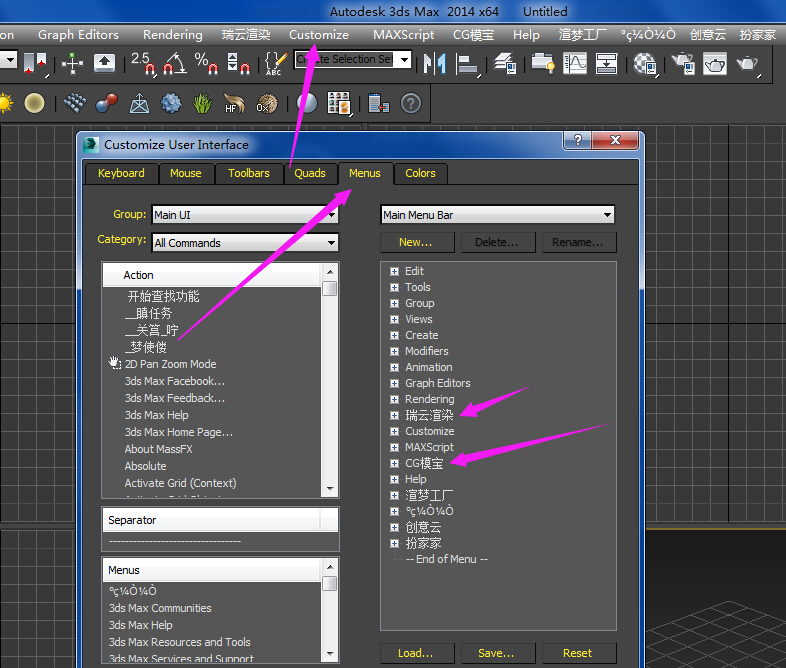Select Activate Grid (Context) action

point(180,484)
